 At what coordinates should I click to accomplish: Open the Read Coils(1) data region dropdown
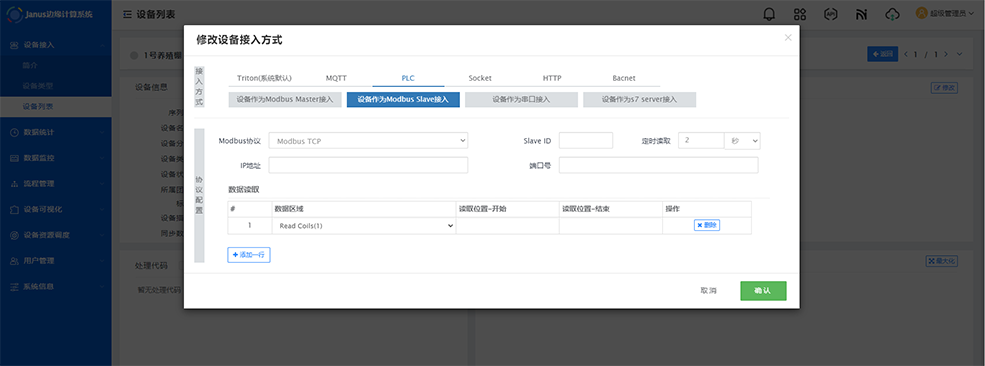(364, 226)
